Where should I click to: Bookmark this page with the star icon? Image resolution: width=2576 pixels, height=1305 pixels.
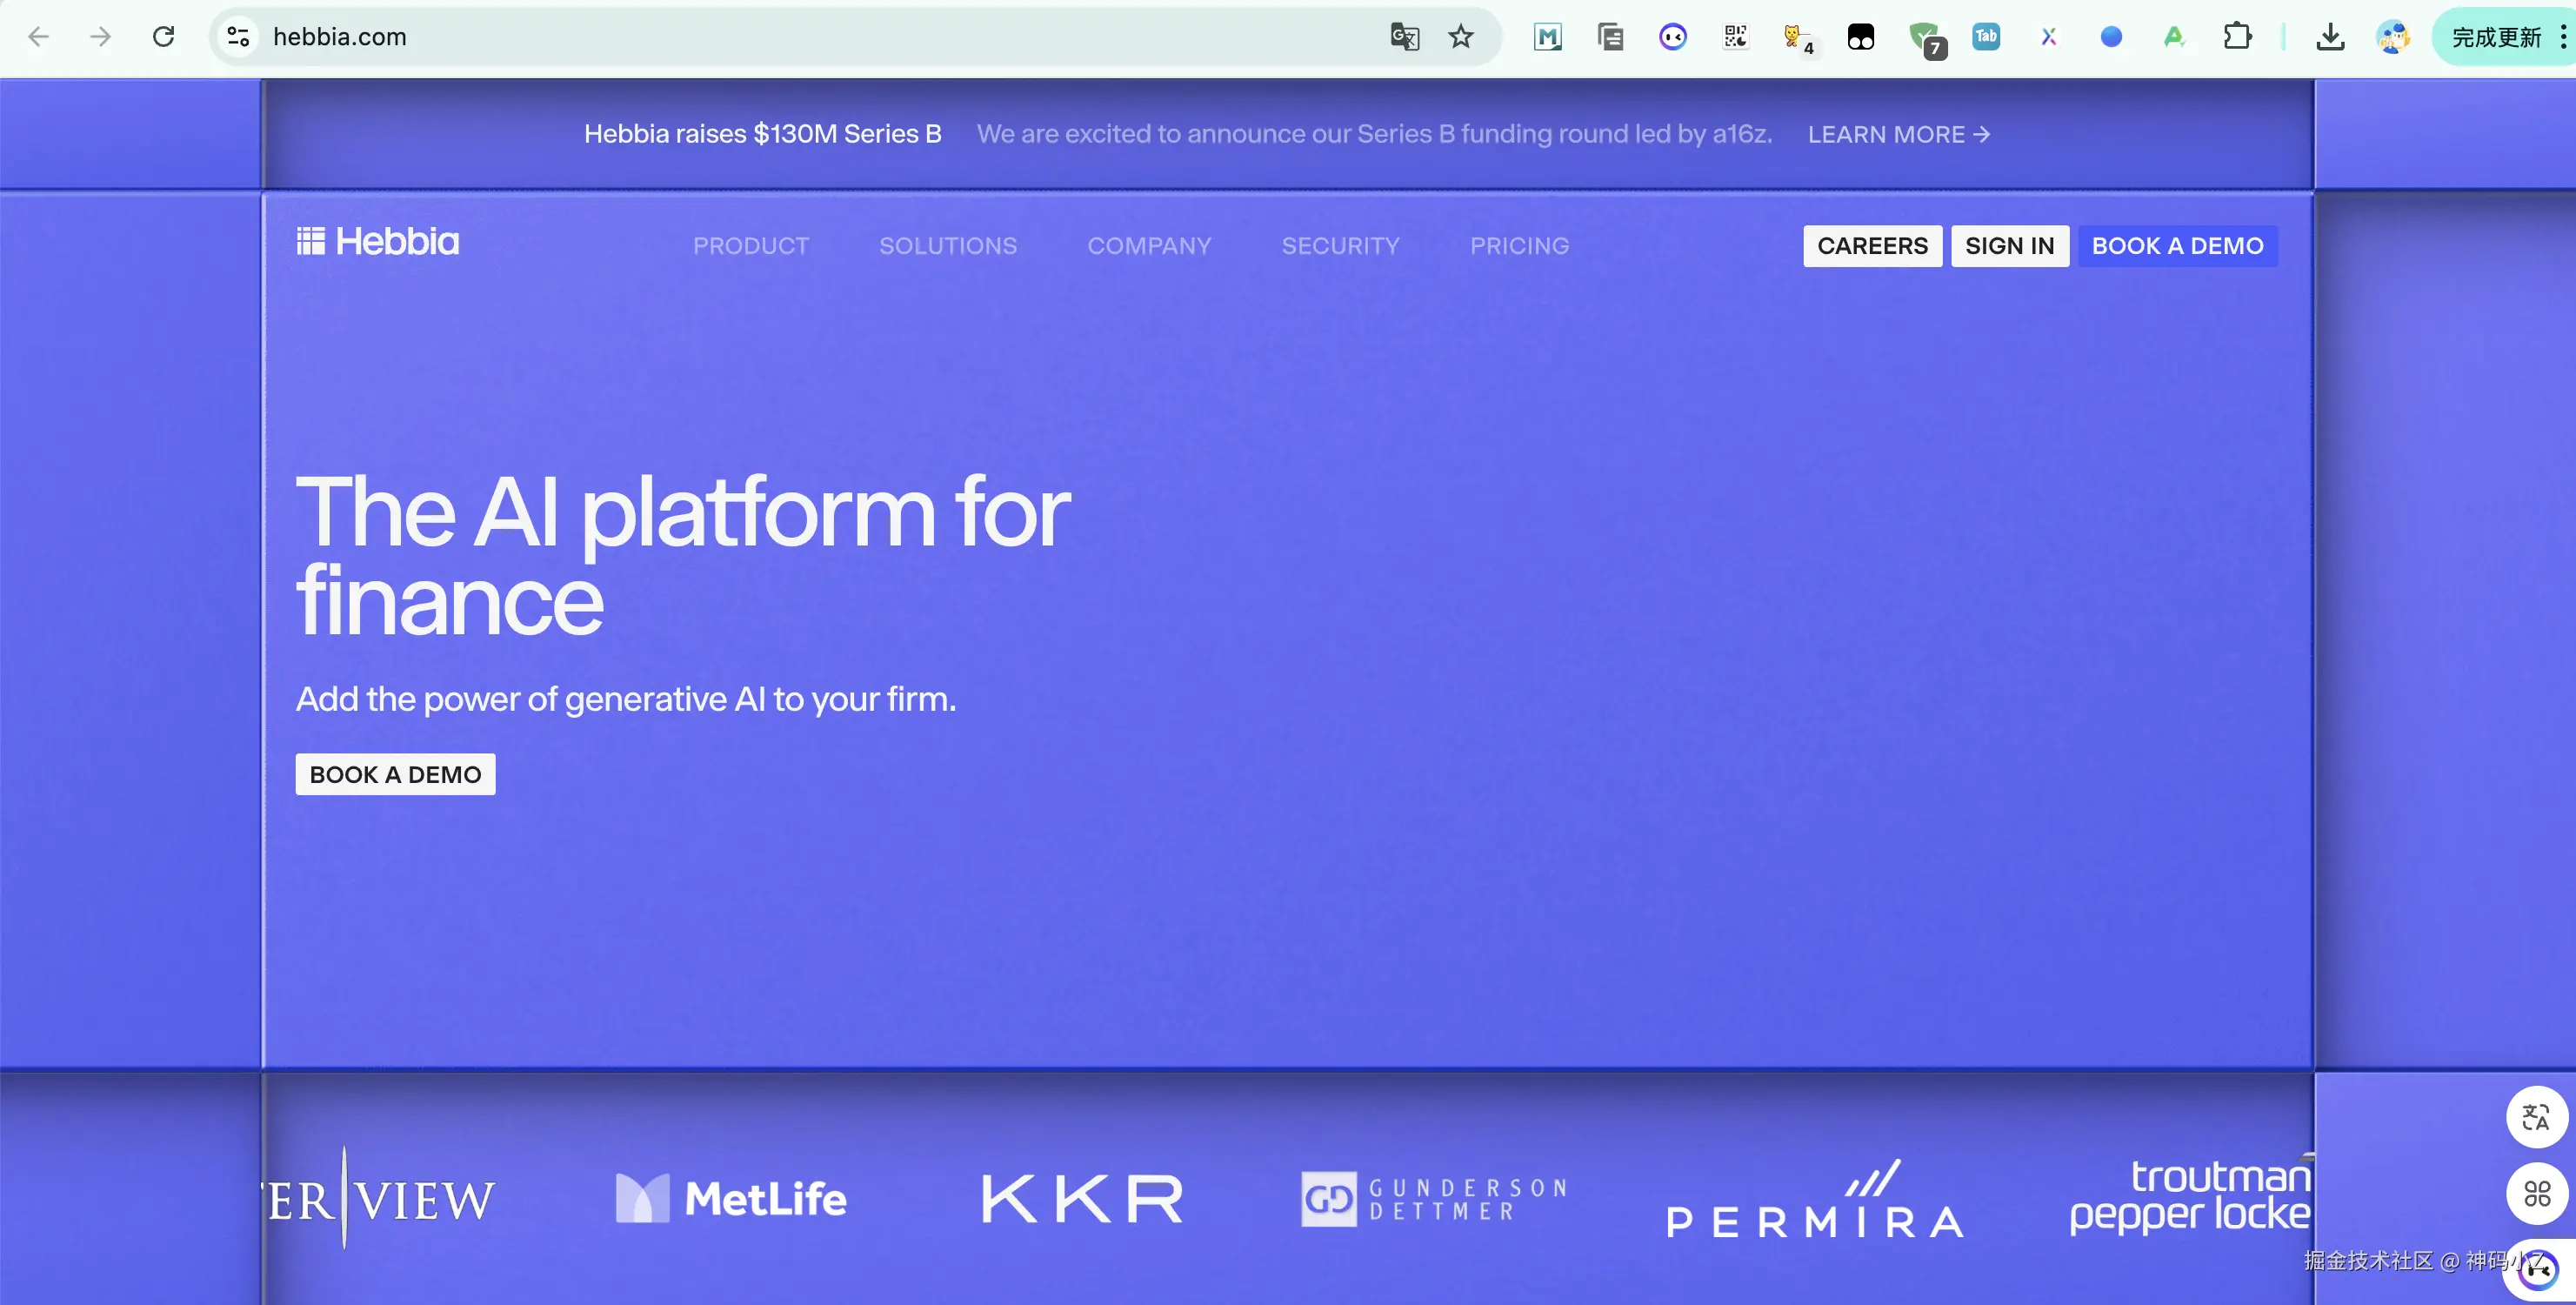point(1461,37)
